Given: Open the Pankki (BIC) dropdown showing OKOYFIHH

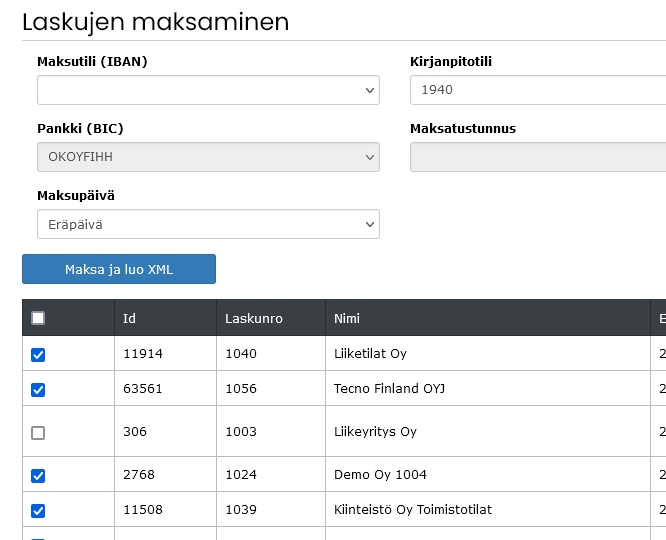Looking at the screenshot, I should (208, 157).
